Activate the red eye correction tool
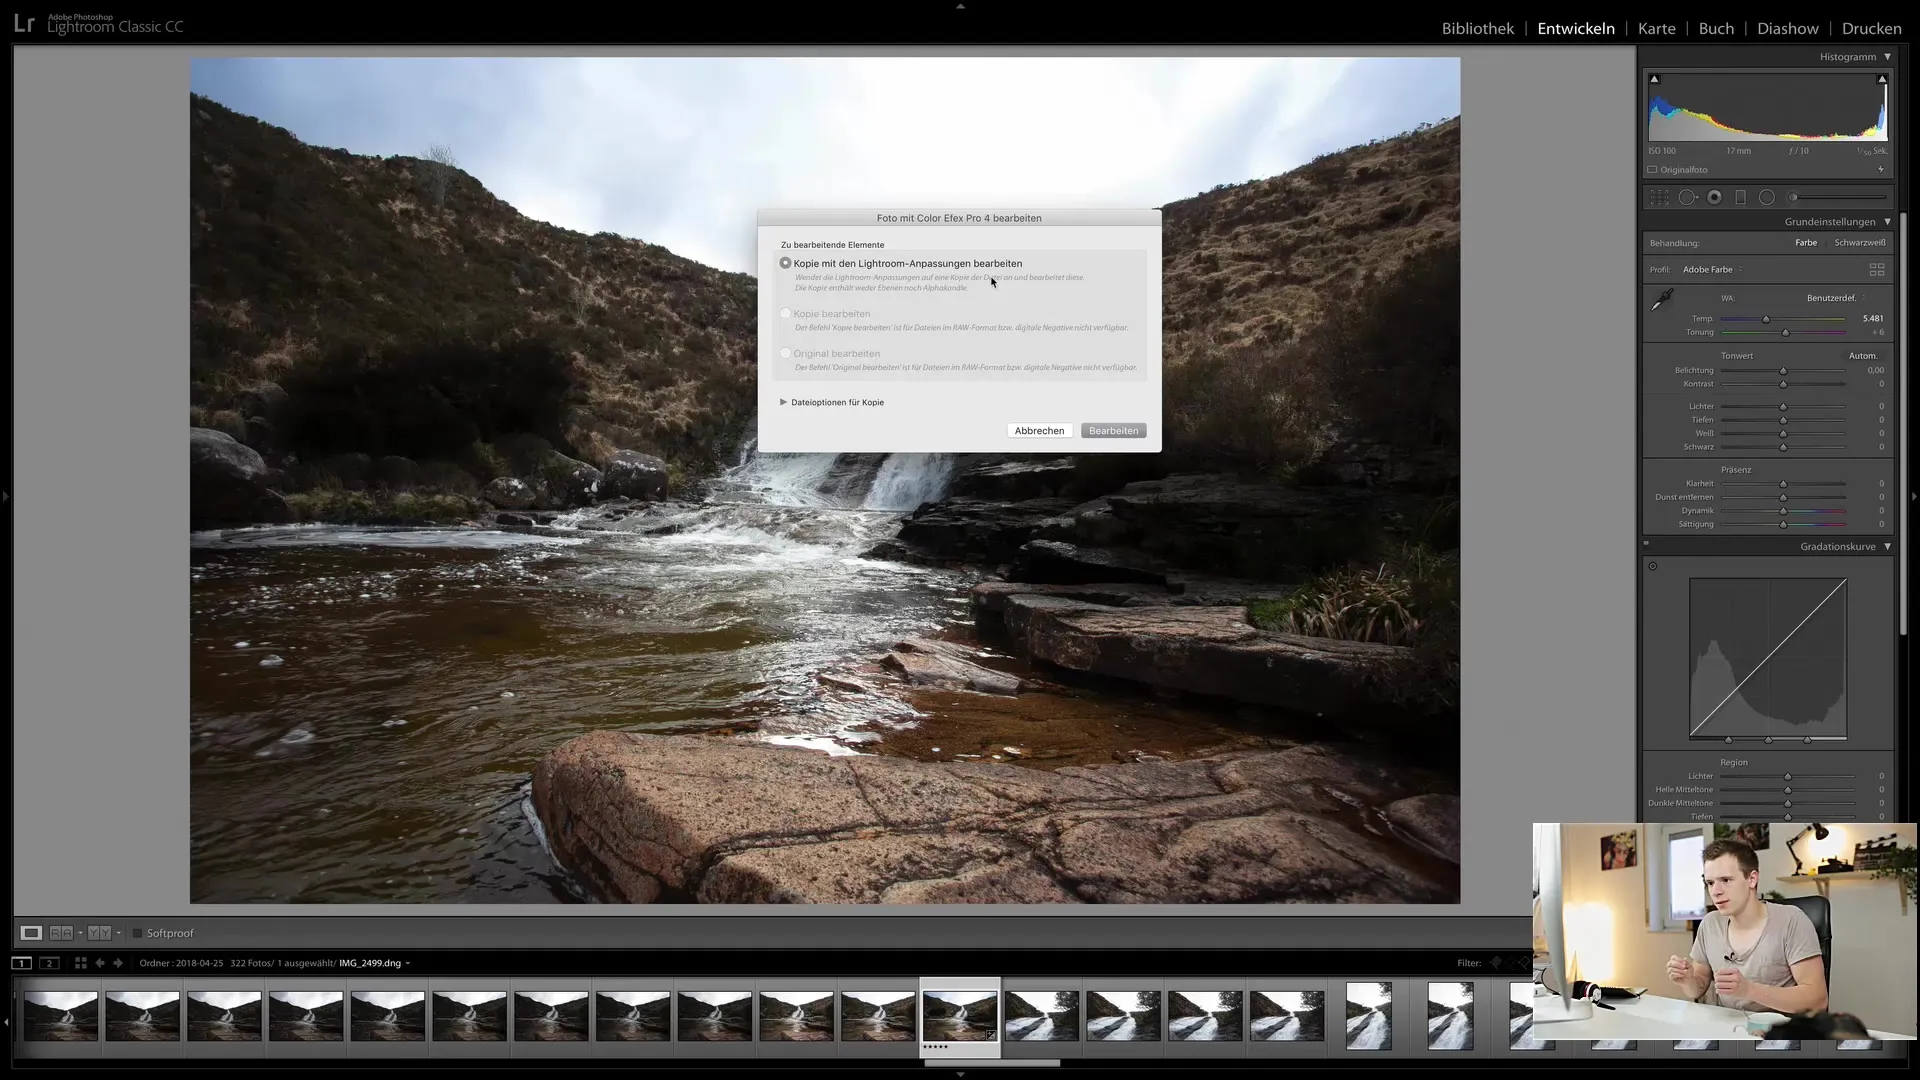This screenshot has height=1080, width=1920. [x=1715, y=198]
